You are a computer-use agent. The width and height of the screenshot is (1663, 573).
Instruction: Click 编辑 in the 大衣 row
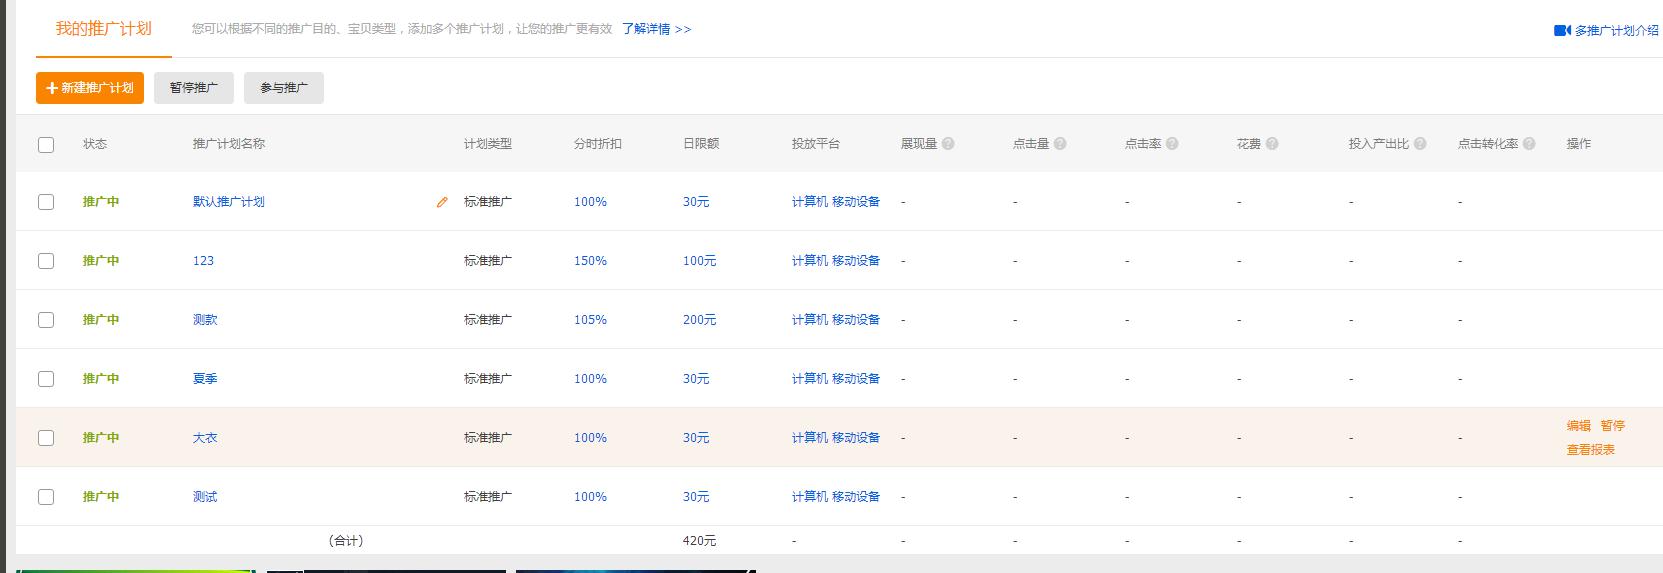(1578, 426)
